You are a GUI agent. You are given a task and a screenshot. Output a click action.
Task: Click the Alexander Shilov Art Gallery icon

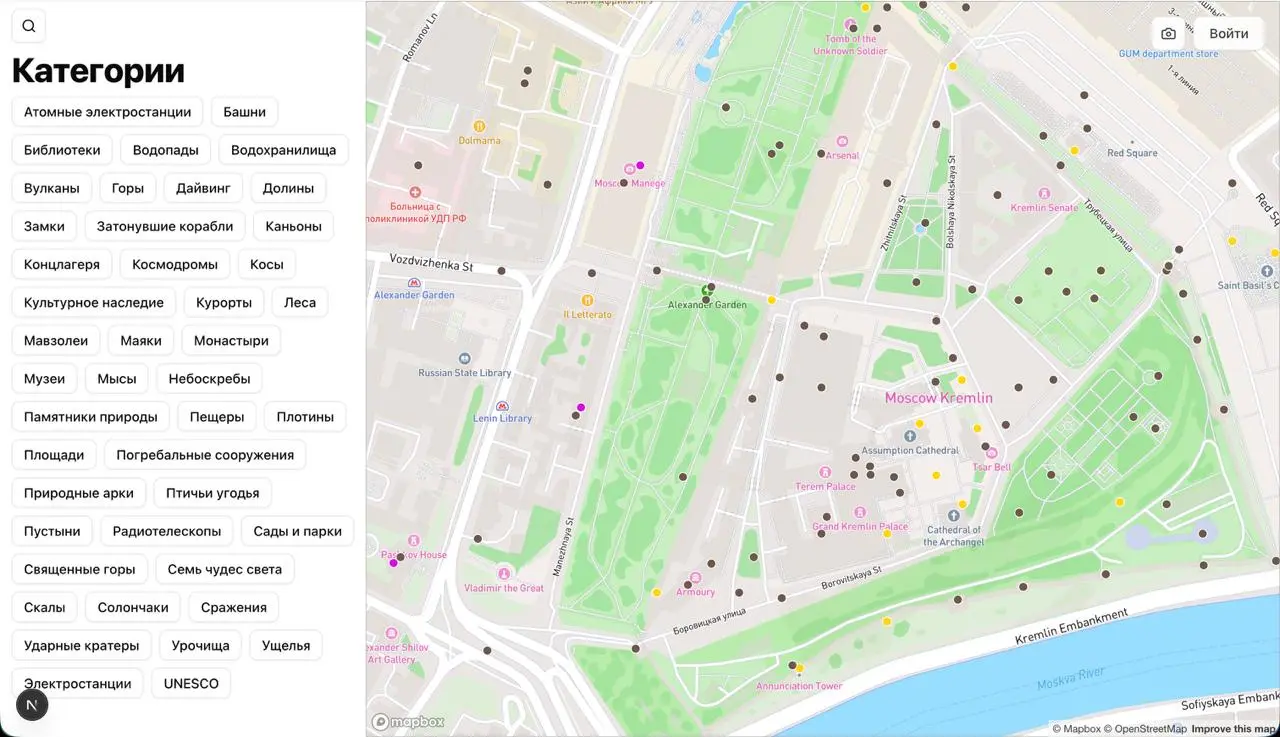tap(391, 633)
